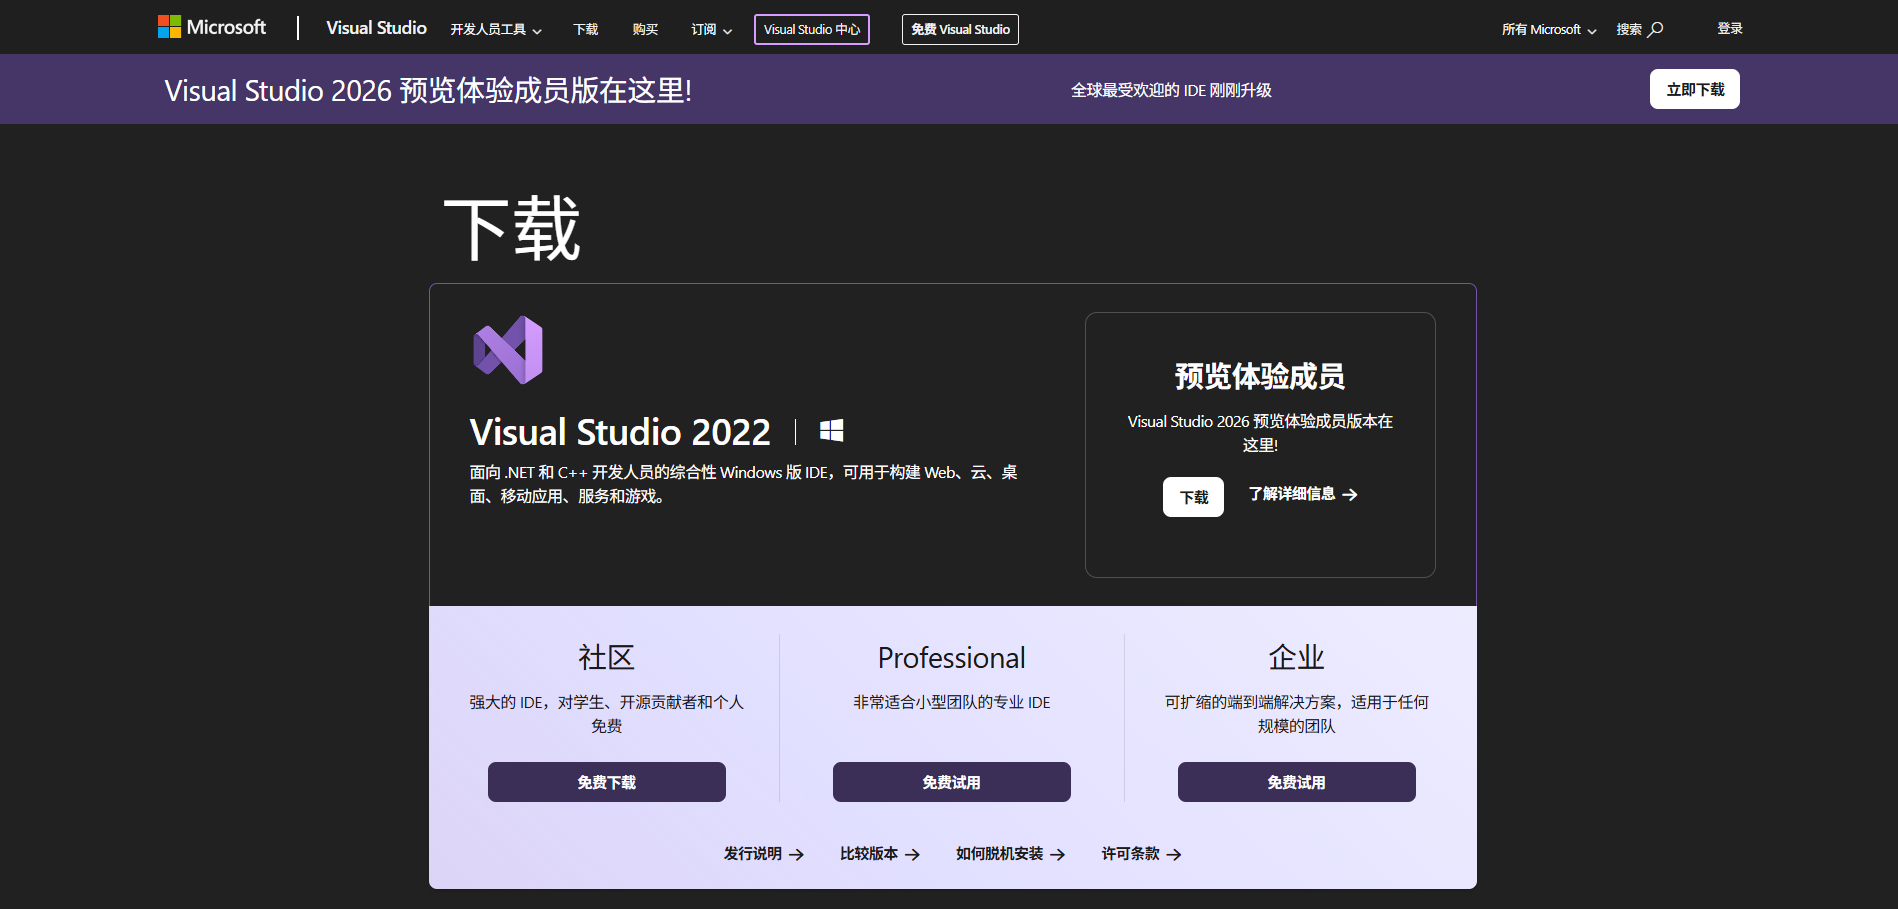The height and width of the screenshot is (909, 1898).
Task: Click arrow icon after 如何脱机安装
Action: pyautogui.click(x=1058, y=855)
